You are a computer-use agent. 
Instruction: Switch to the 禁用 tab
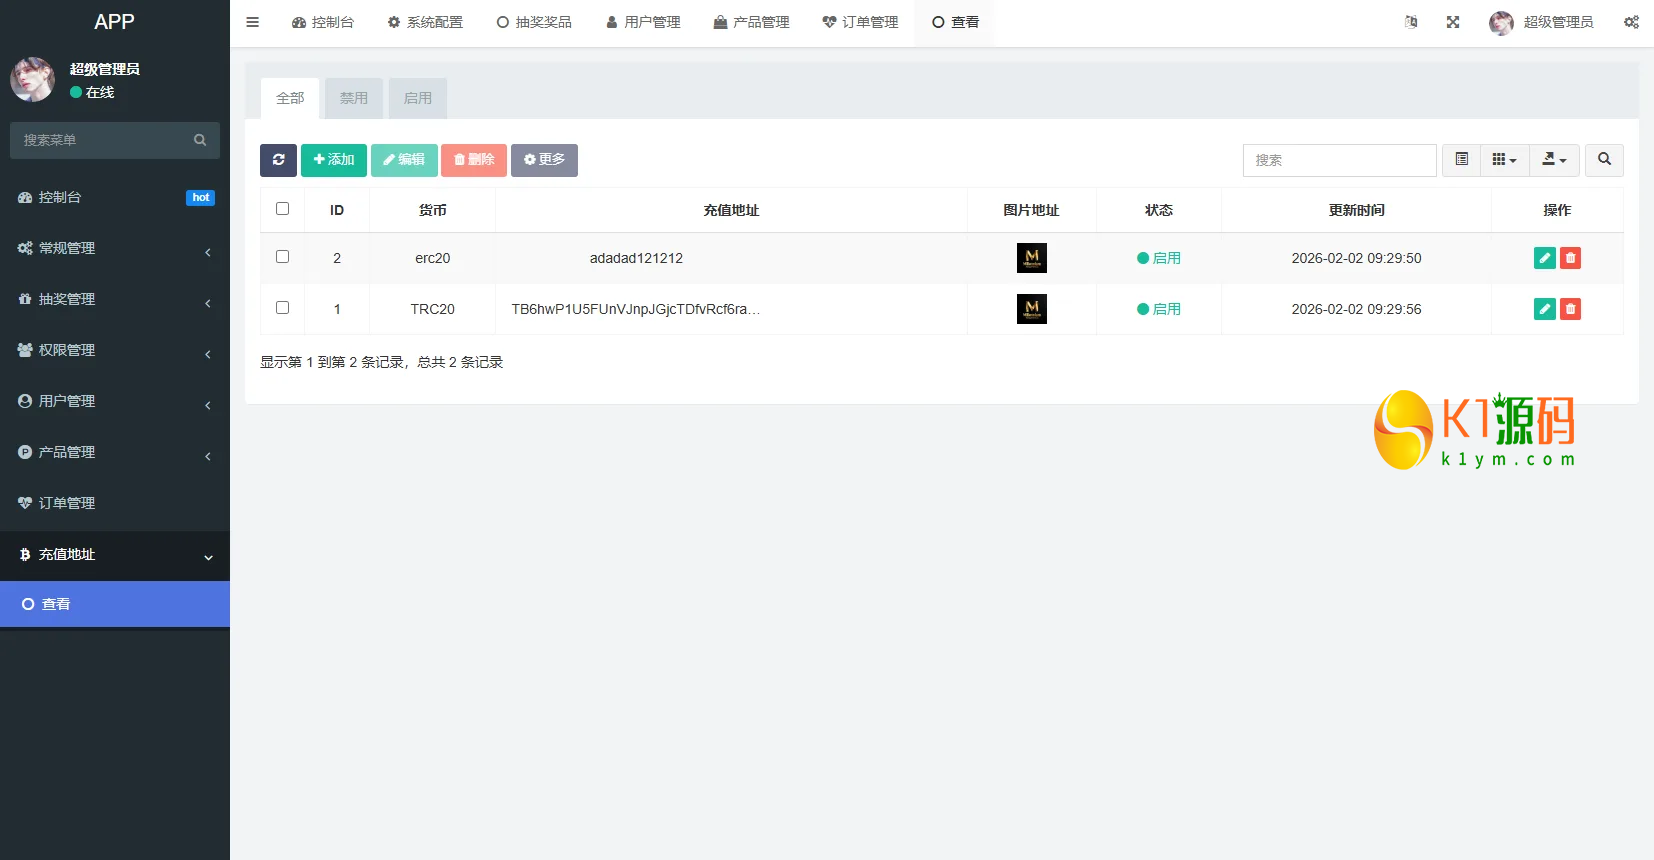tap(354, 98)
